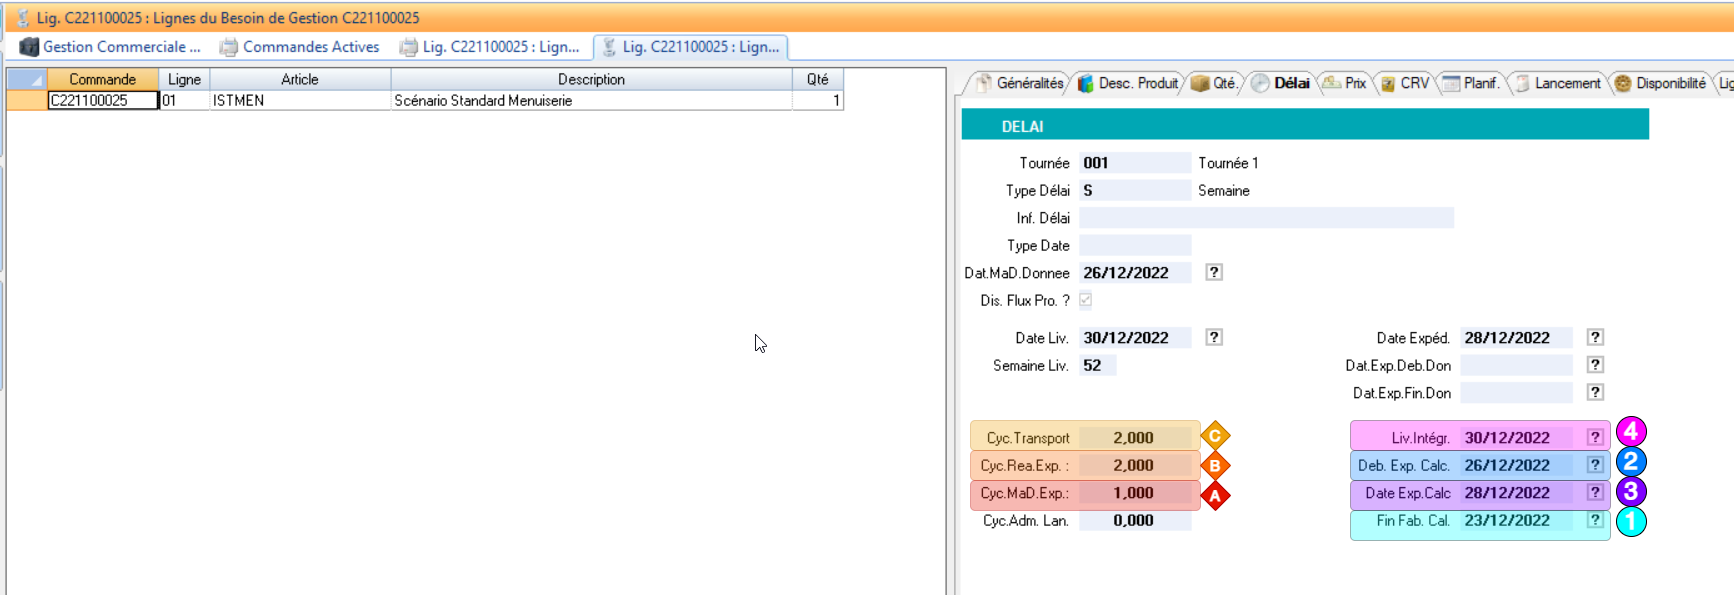The width and height of the screenshot is (1734, 595).
Task: Open date picker for Dat.Exp.Fin.Don field
Action: tap(1595, 392)
